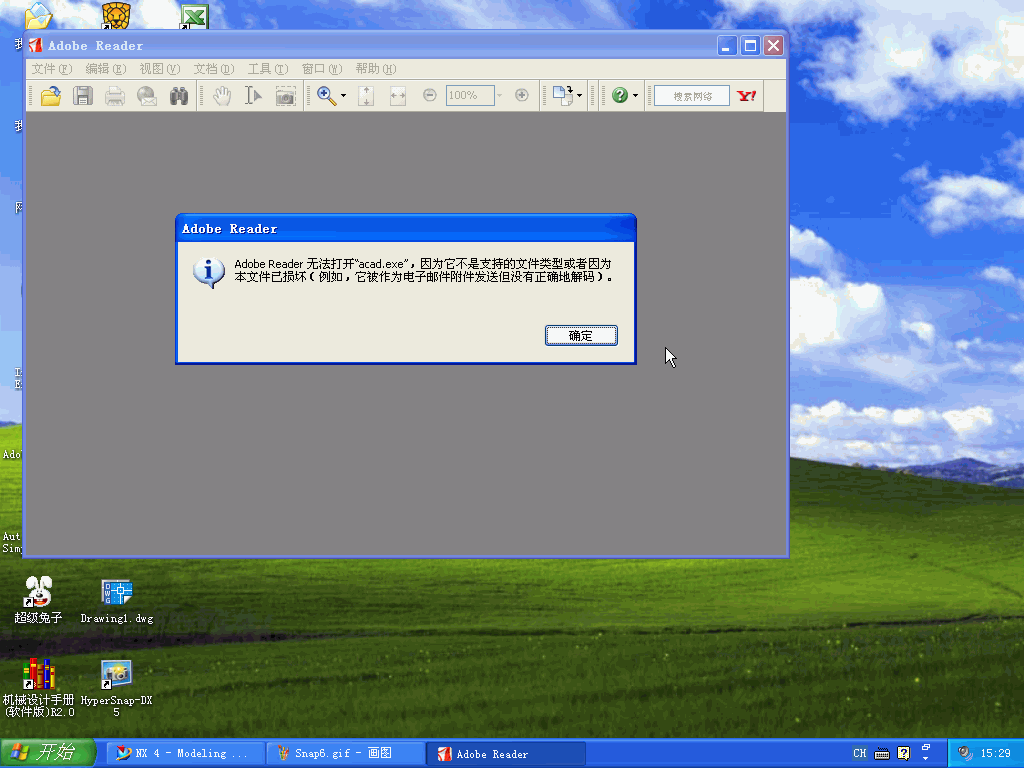Open dropdown arrow beside page conversion icon
Screen dimensions: 1024x768
[x=579, y=96]
